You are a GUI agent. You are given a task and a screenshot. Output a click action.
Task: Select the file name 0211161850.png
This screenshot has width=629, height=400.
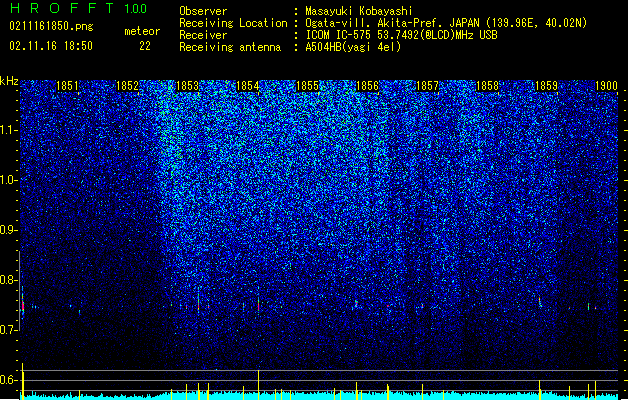tap(51, 27)
